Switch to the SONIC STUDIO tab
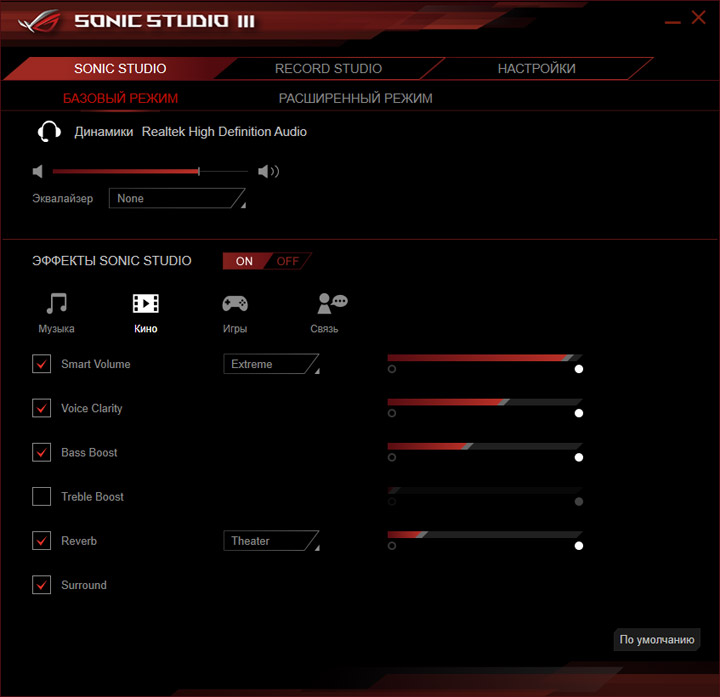This screenshot has height=697, width=720. [x=120, y=68]
